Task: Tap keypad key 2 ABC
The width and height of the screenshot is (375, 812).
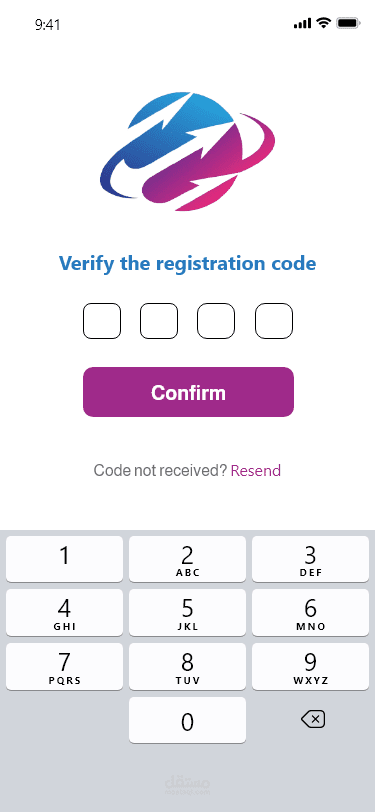Action: (188, 559)
